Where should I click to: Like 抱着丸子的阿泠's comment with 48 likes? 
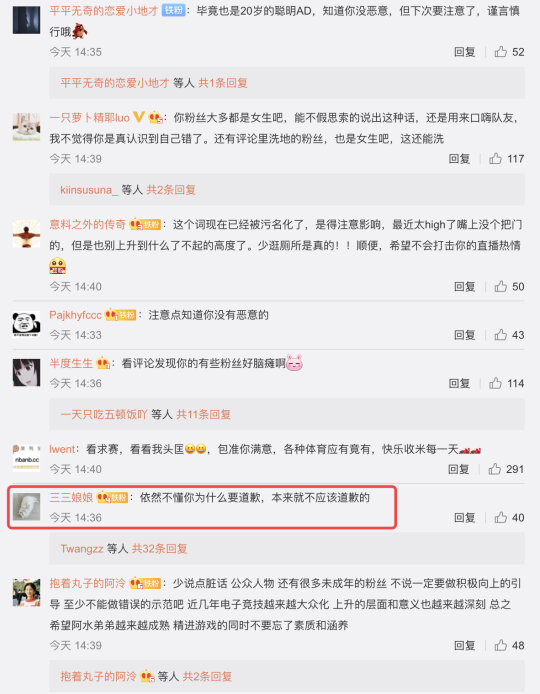point(501,645)
